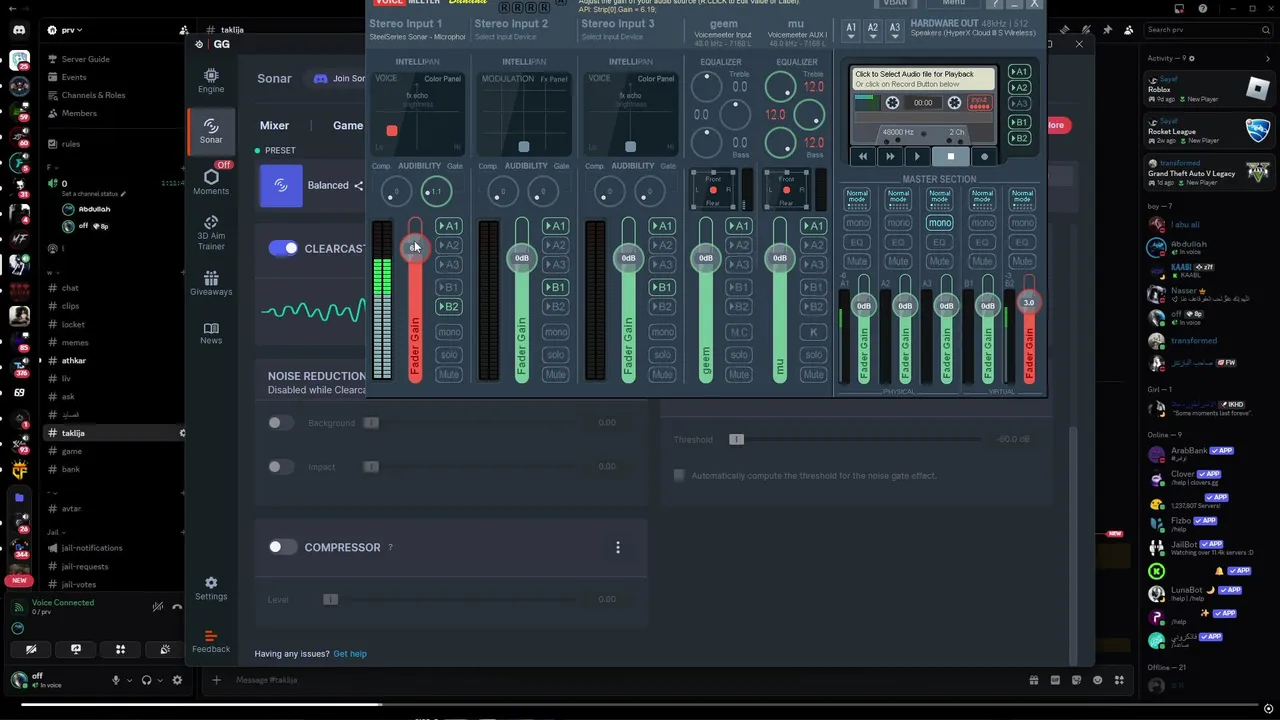Viewport: 1280px width, 720px height.
Task: Open the 3D Aim Trainer
Action: (x=211, y=233)
